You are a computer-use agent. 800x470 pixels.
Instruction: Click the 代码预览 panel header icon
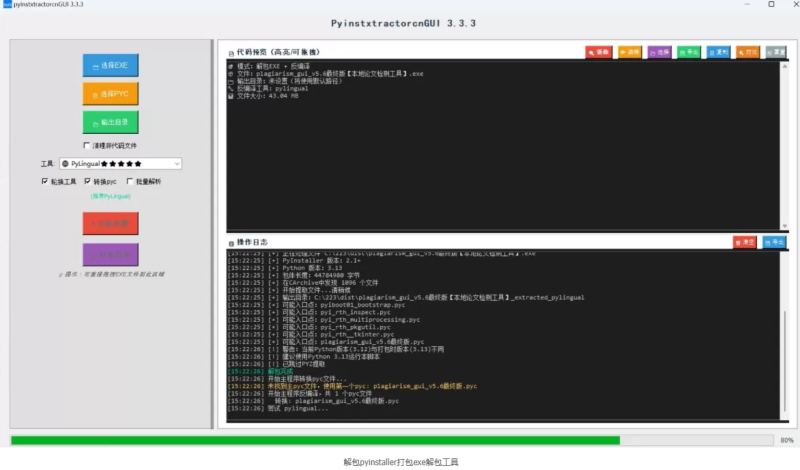231,53
